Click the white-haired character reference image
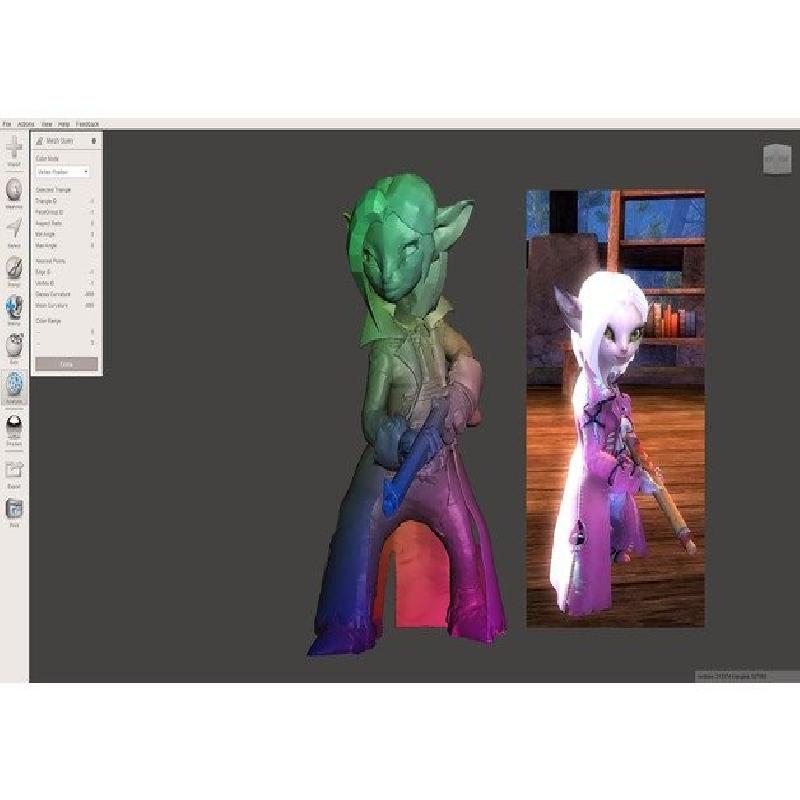The height and width of the screenshot is (800, 800). click(615, 408)
